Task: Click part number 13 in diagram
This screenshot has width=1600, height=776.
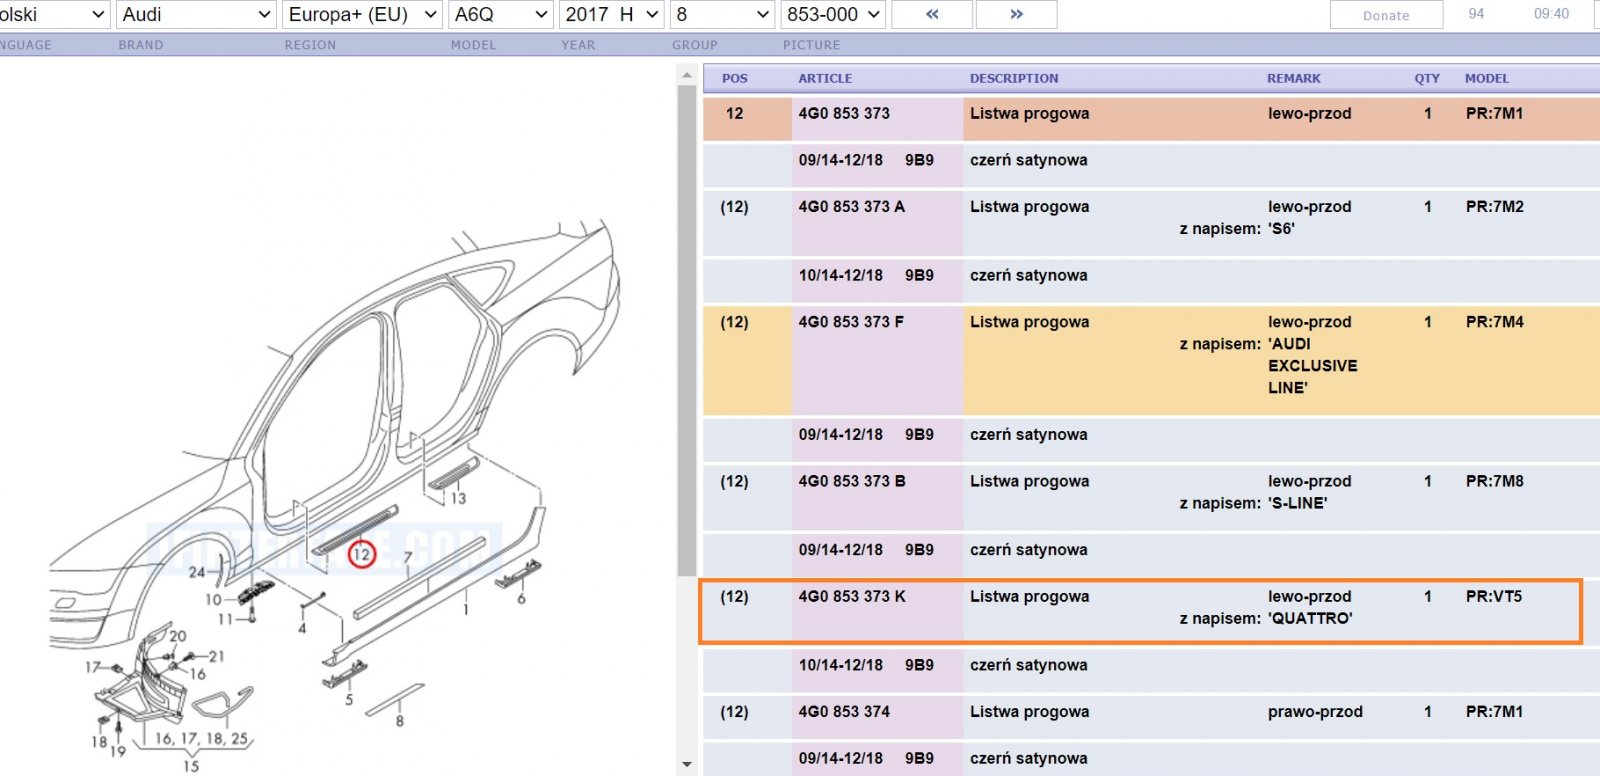Action: [x=458, y=498]
